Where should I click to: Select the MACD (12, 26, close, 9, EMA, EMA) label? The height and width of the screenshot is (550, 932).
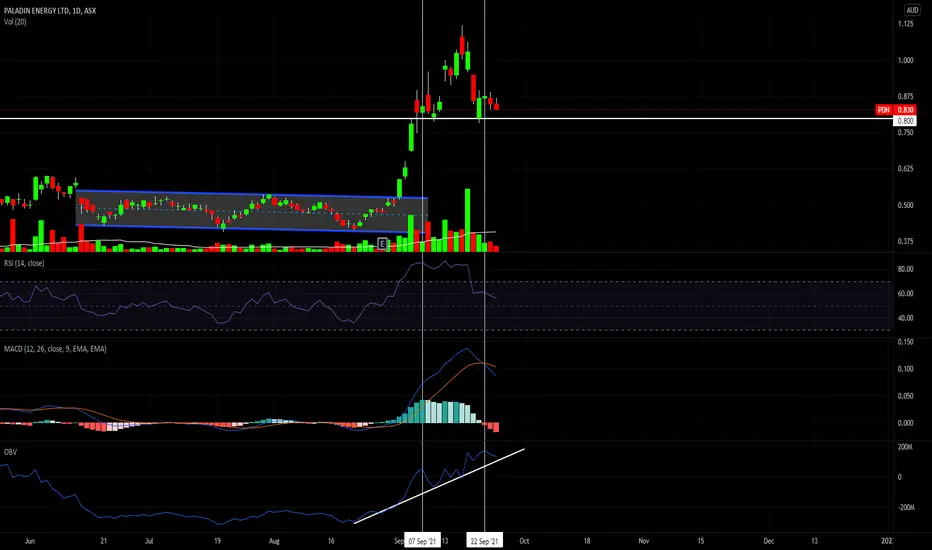click(55, 348)
